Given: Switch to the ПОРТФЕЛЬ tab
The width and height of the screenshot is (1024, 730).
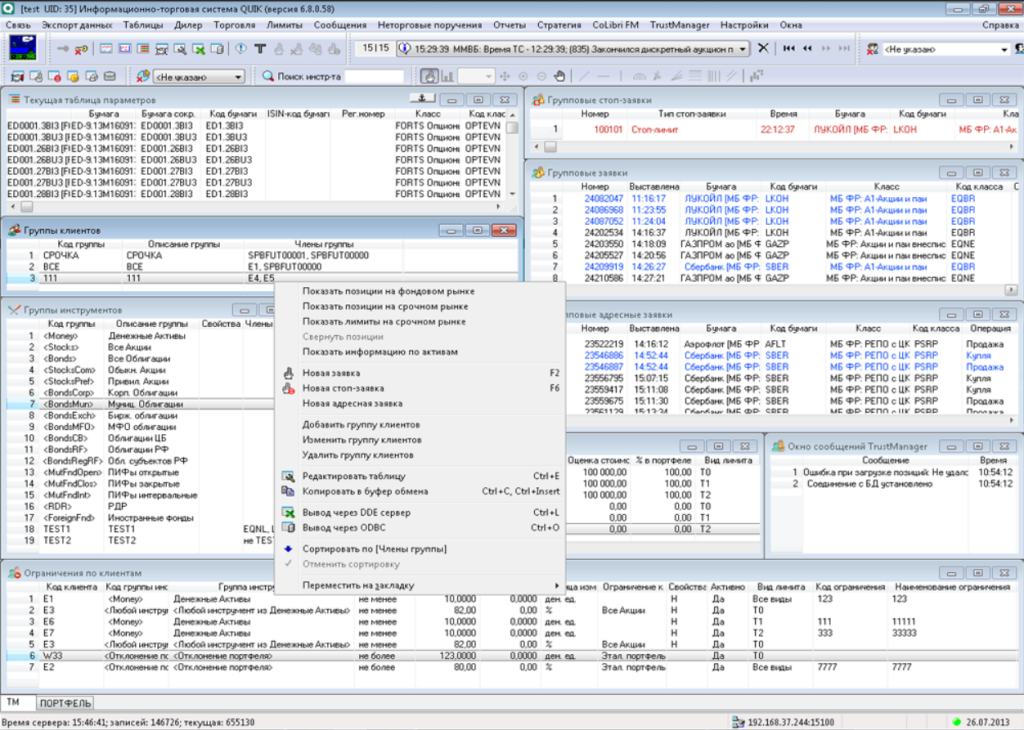Looking at the screenshot, I should point(66,703).
